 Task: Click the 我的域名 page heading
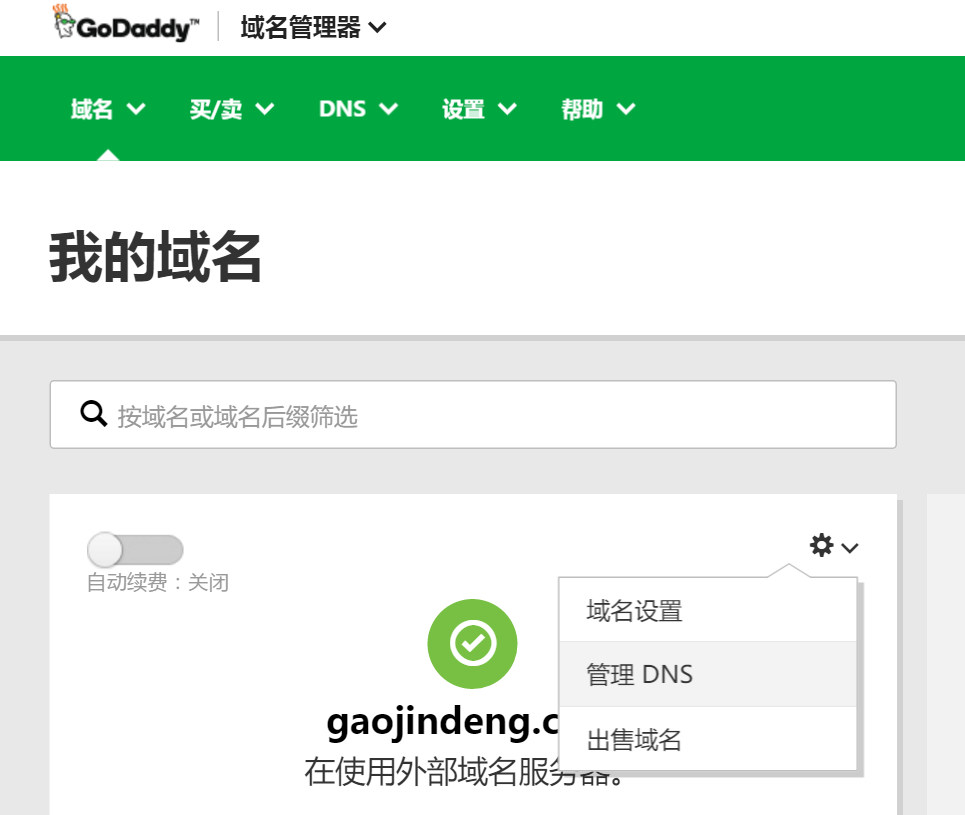pos(155,257)
